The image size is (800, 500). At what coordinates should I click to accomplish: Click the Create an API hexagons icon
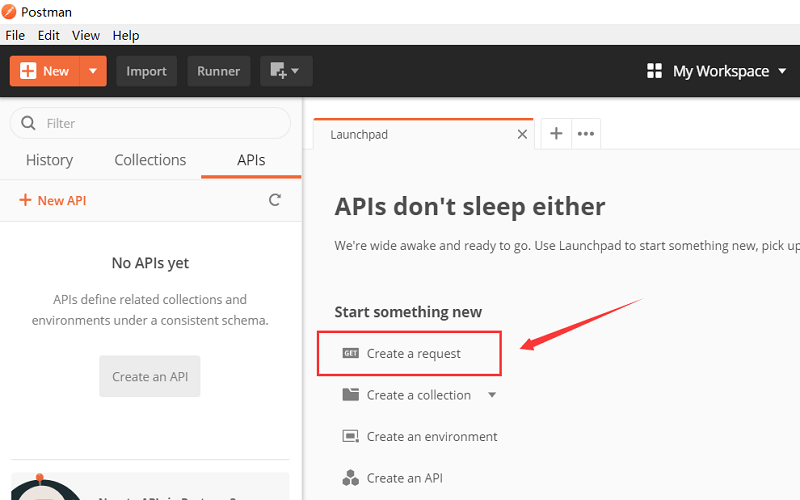[x=350, y=478]
